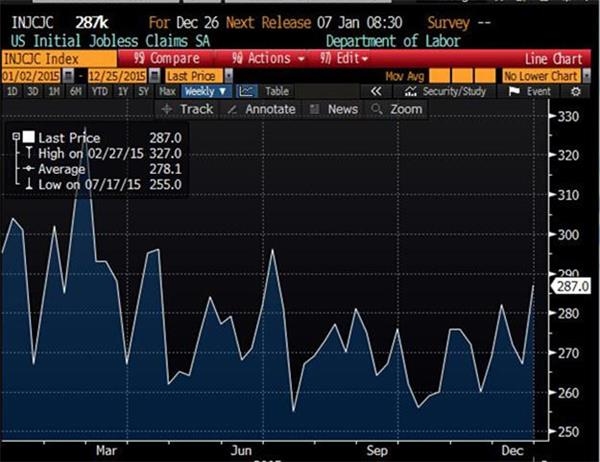The width and height of the screenshot is (600, 462).
Task: Select the Annotate pencil tool
Action: coord(262,109)
